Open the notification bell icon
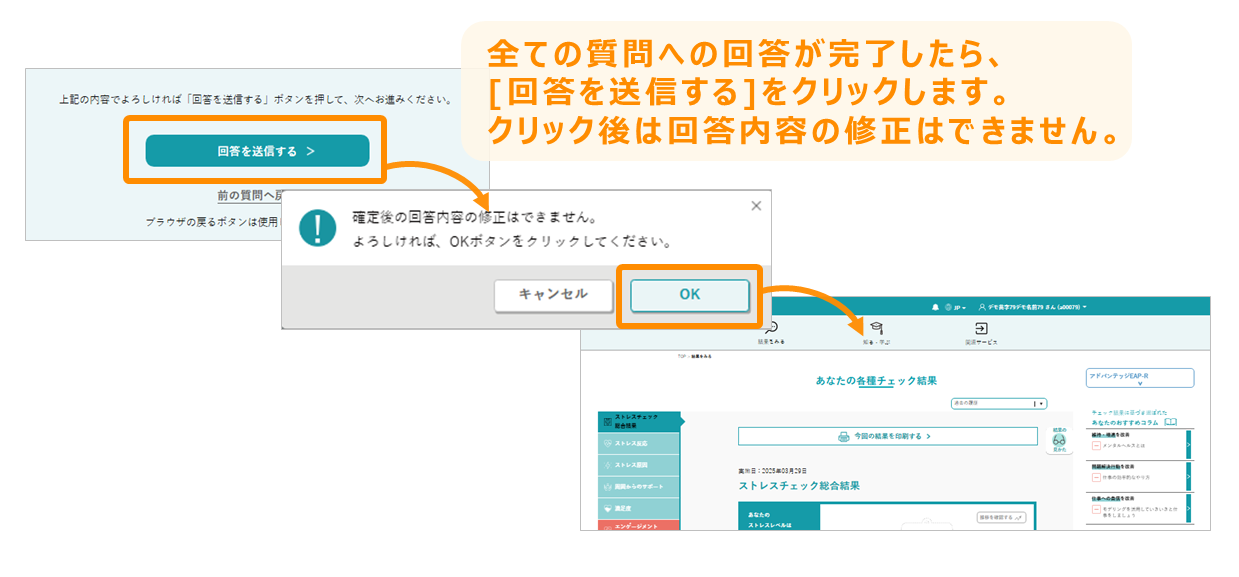 pos(935,307)
